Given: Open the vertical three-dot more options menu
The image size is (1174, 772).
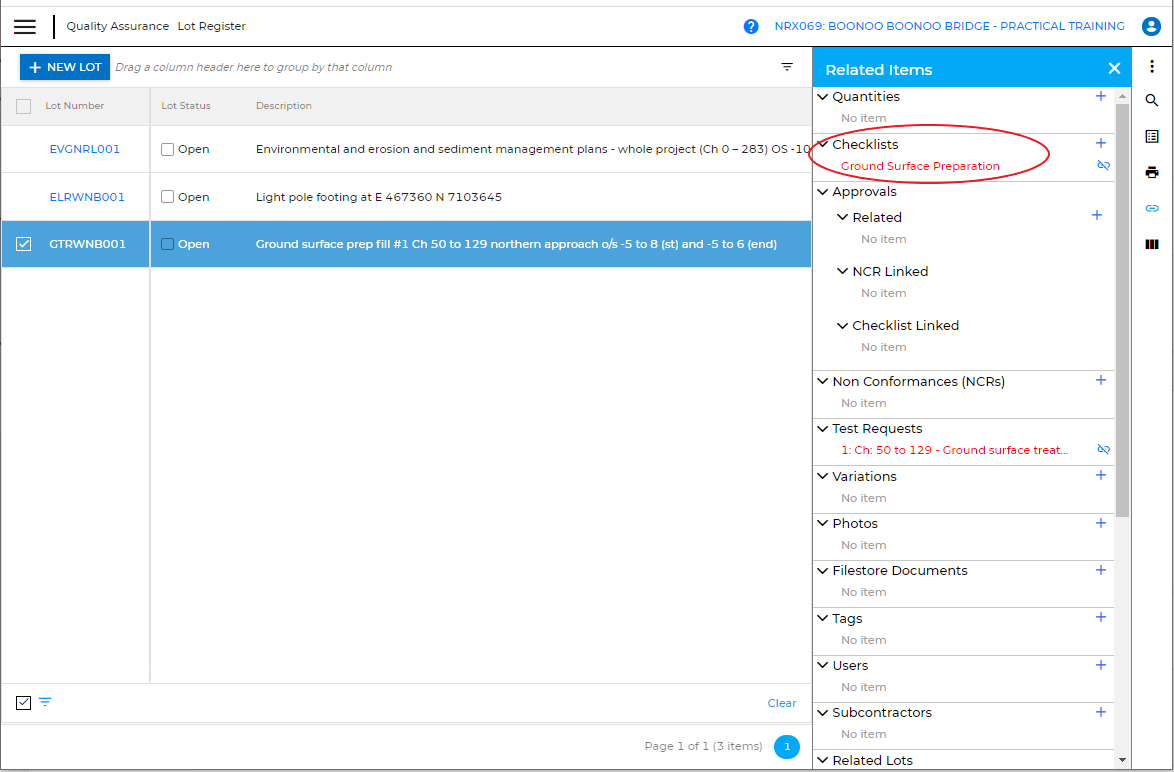Looking at the screenshot, I should coord(1152,67).
